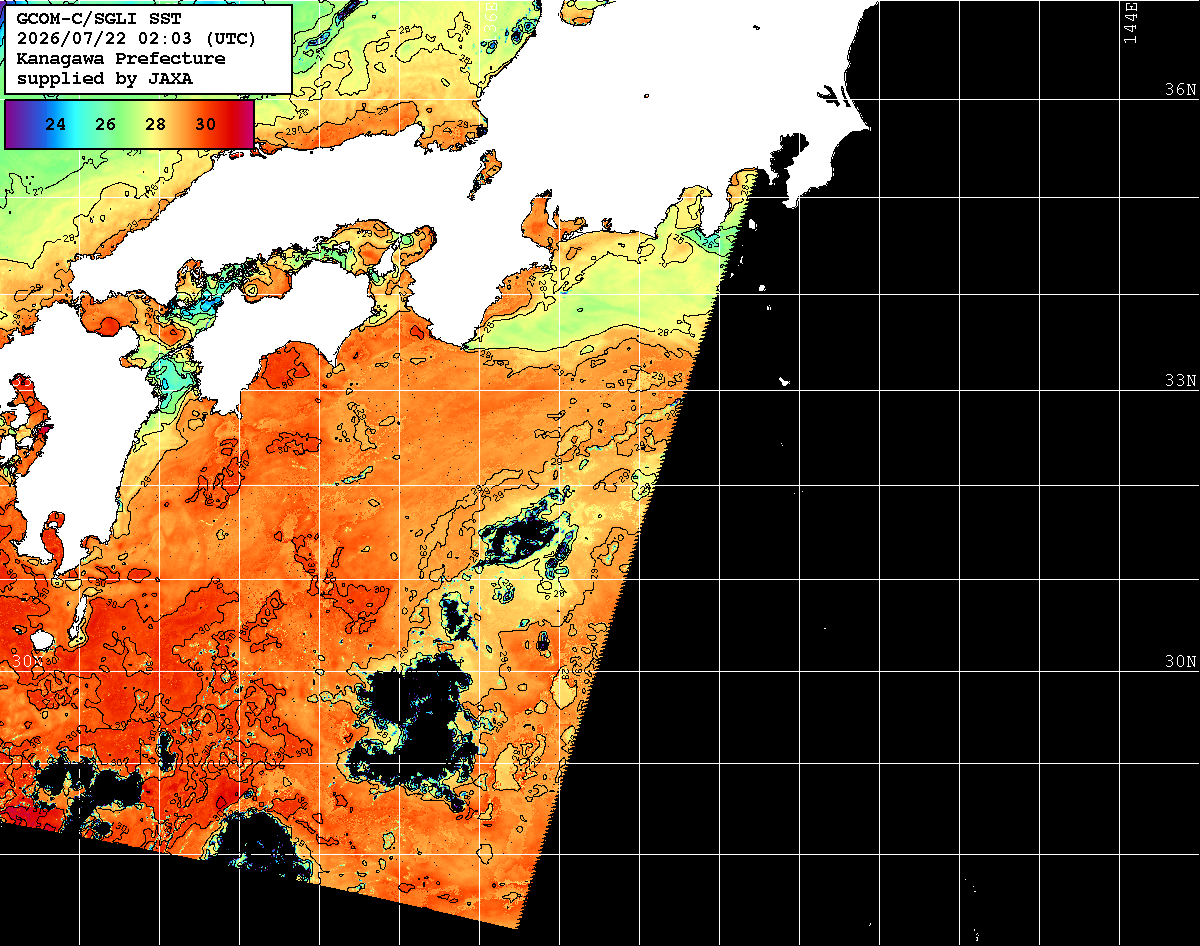Select the 26 value on the color scale
The width and height of the screenshot is (1200, 946).
coord(106,124)
